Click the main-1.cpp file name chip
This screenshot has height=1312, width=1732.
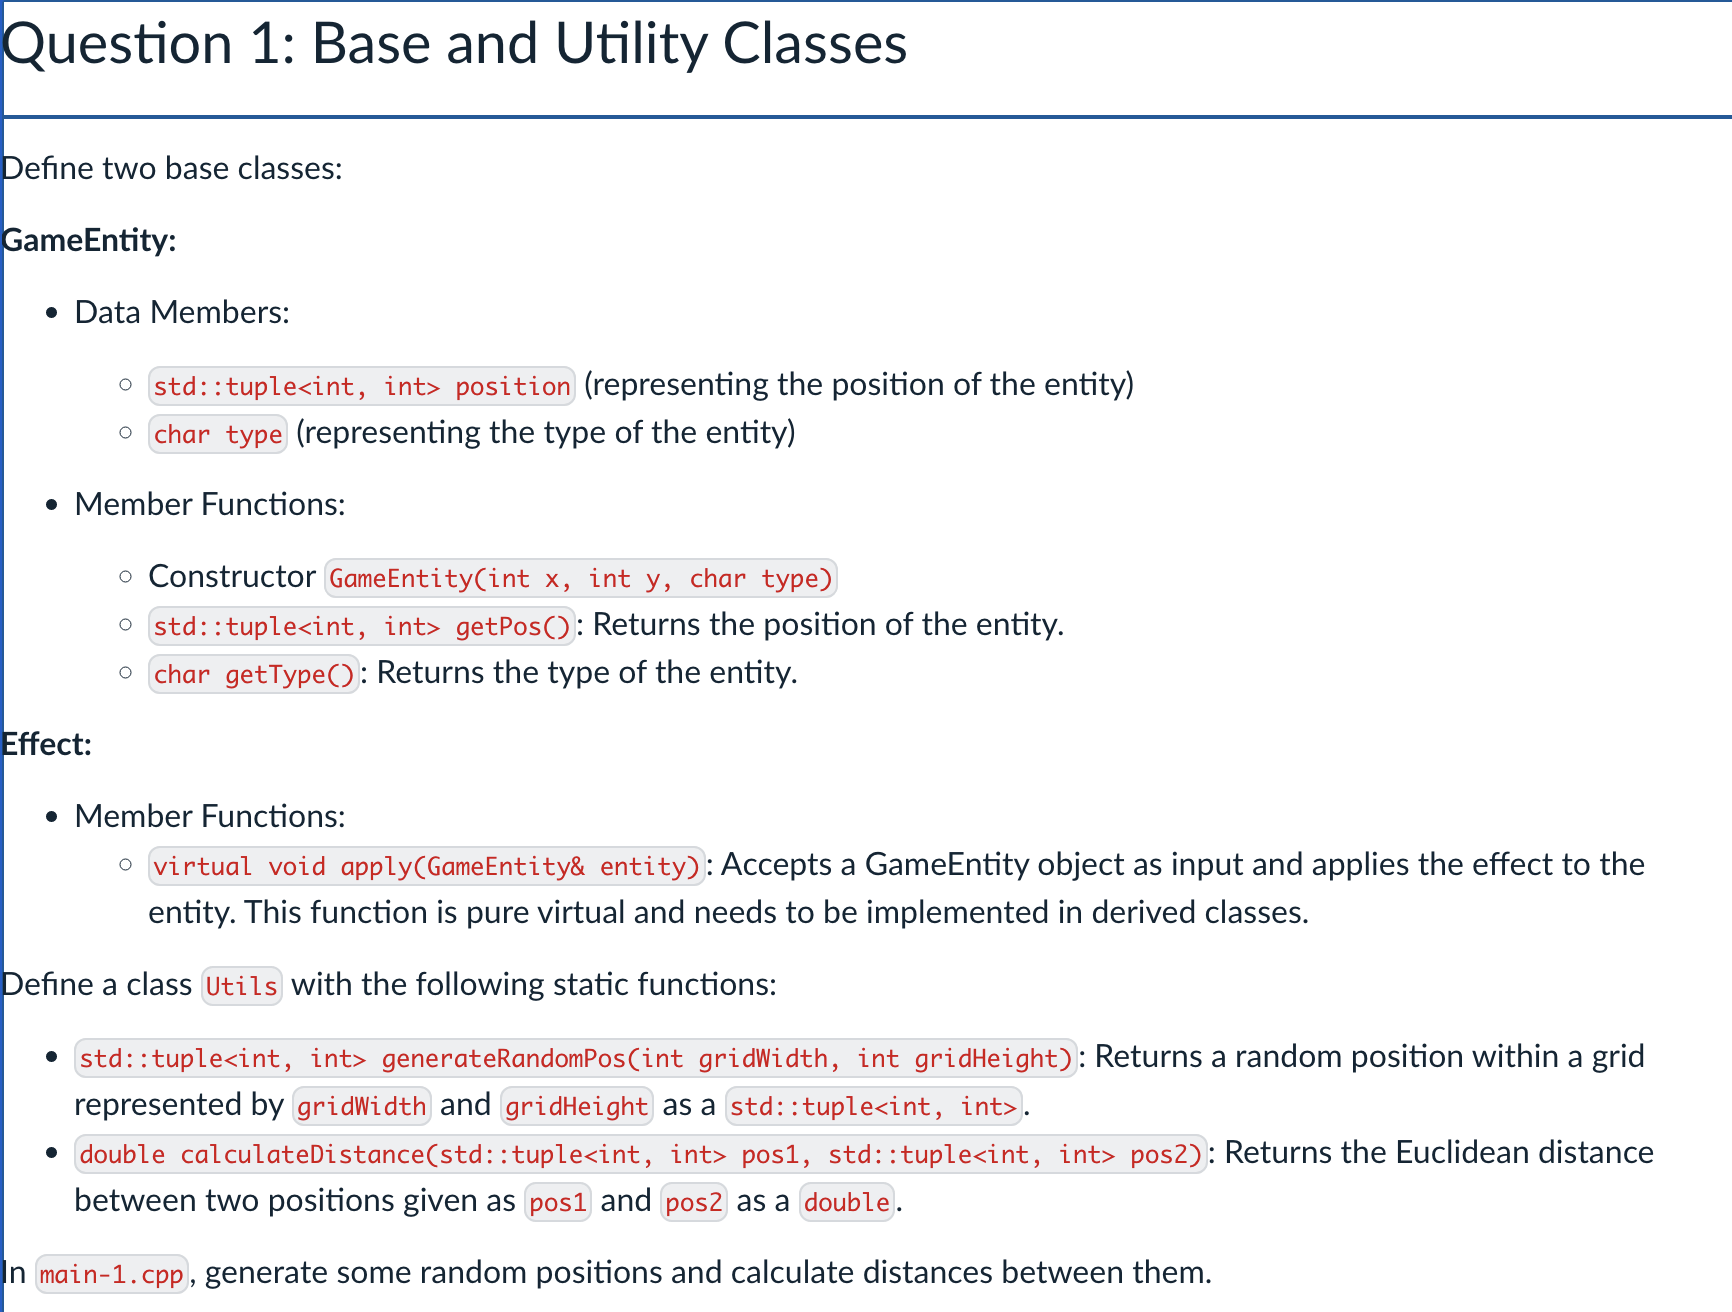tap(111, 1274)
